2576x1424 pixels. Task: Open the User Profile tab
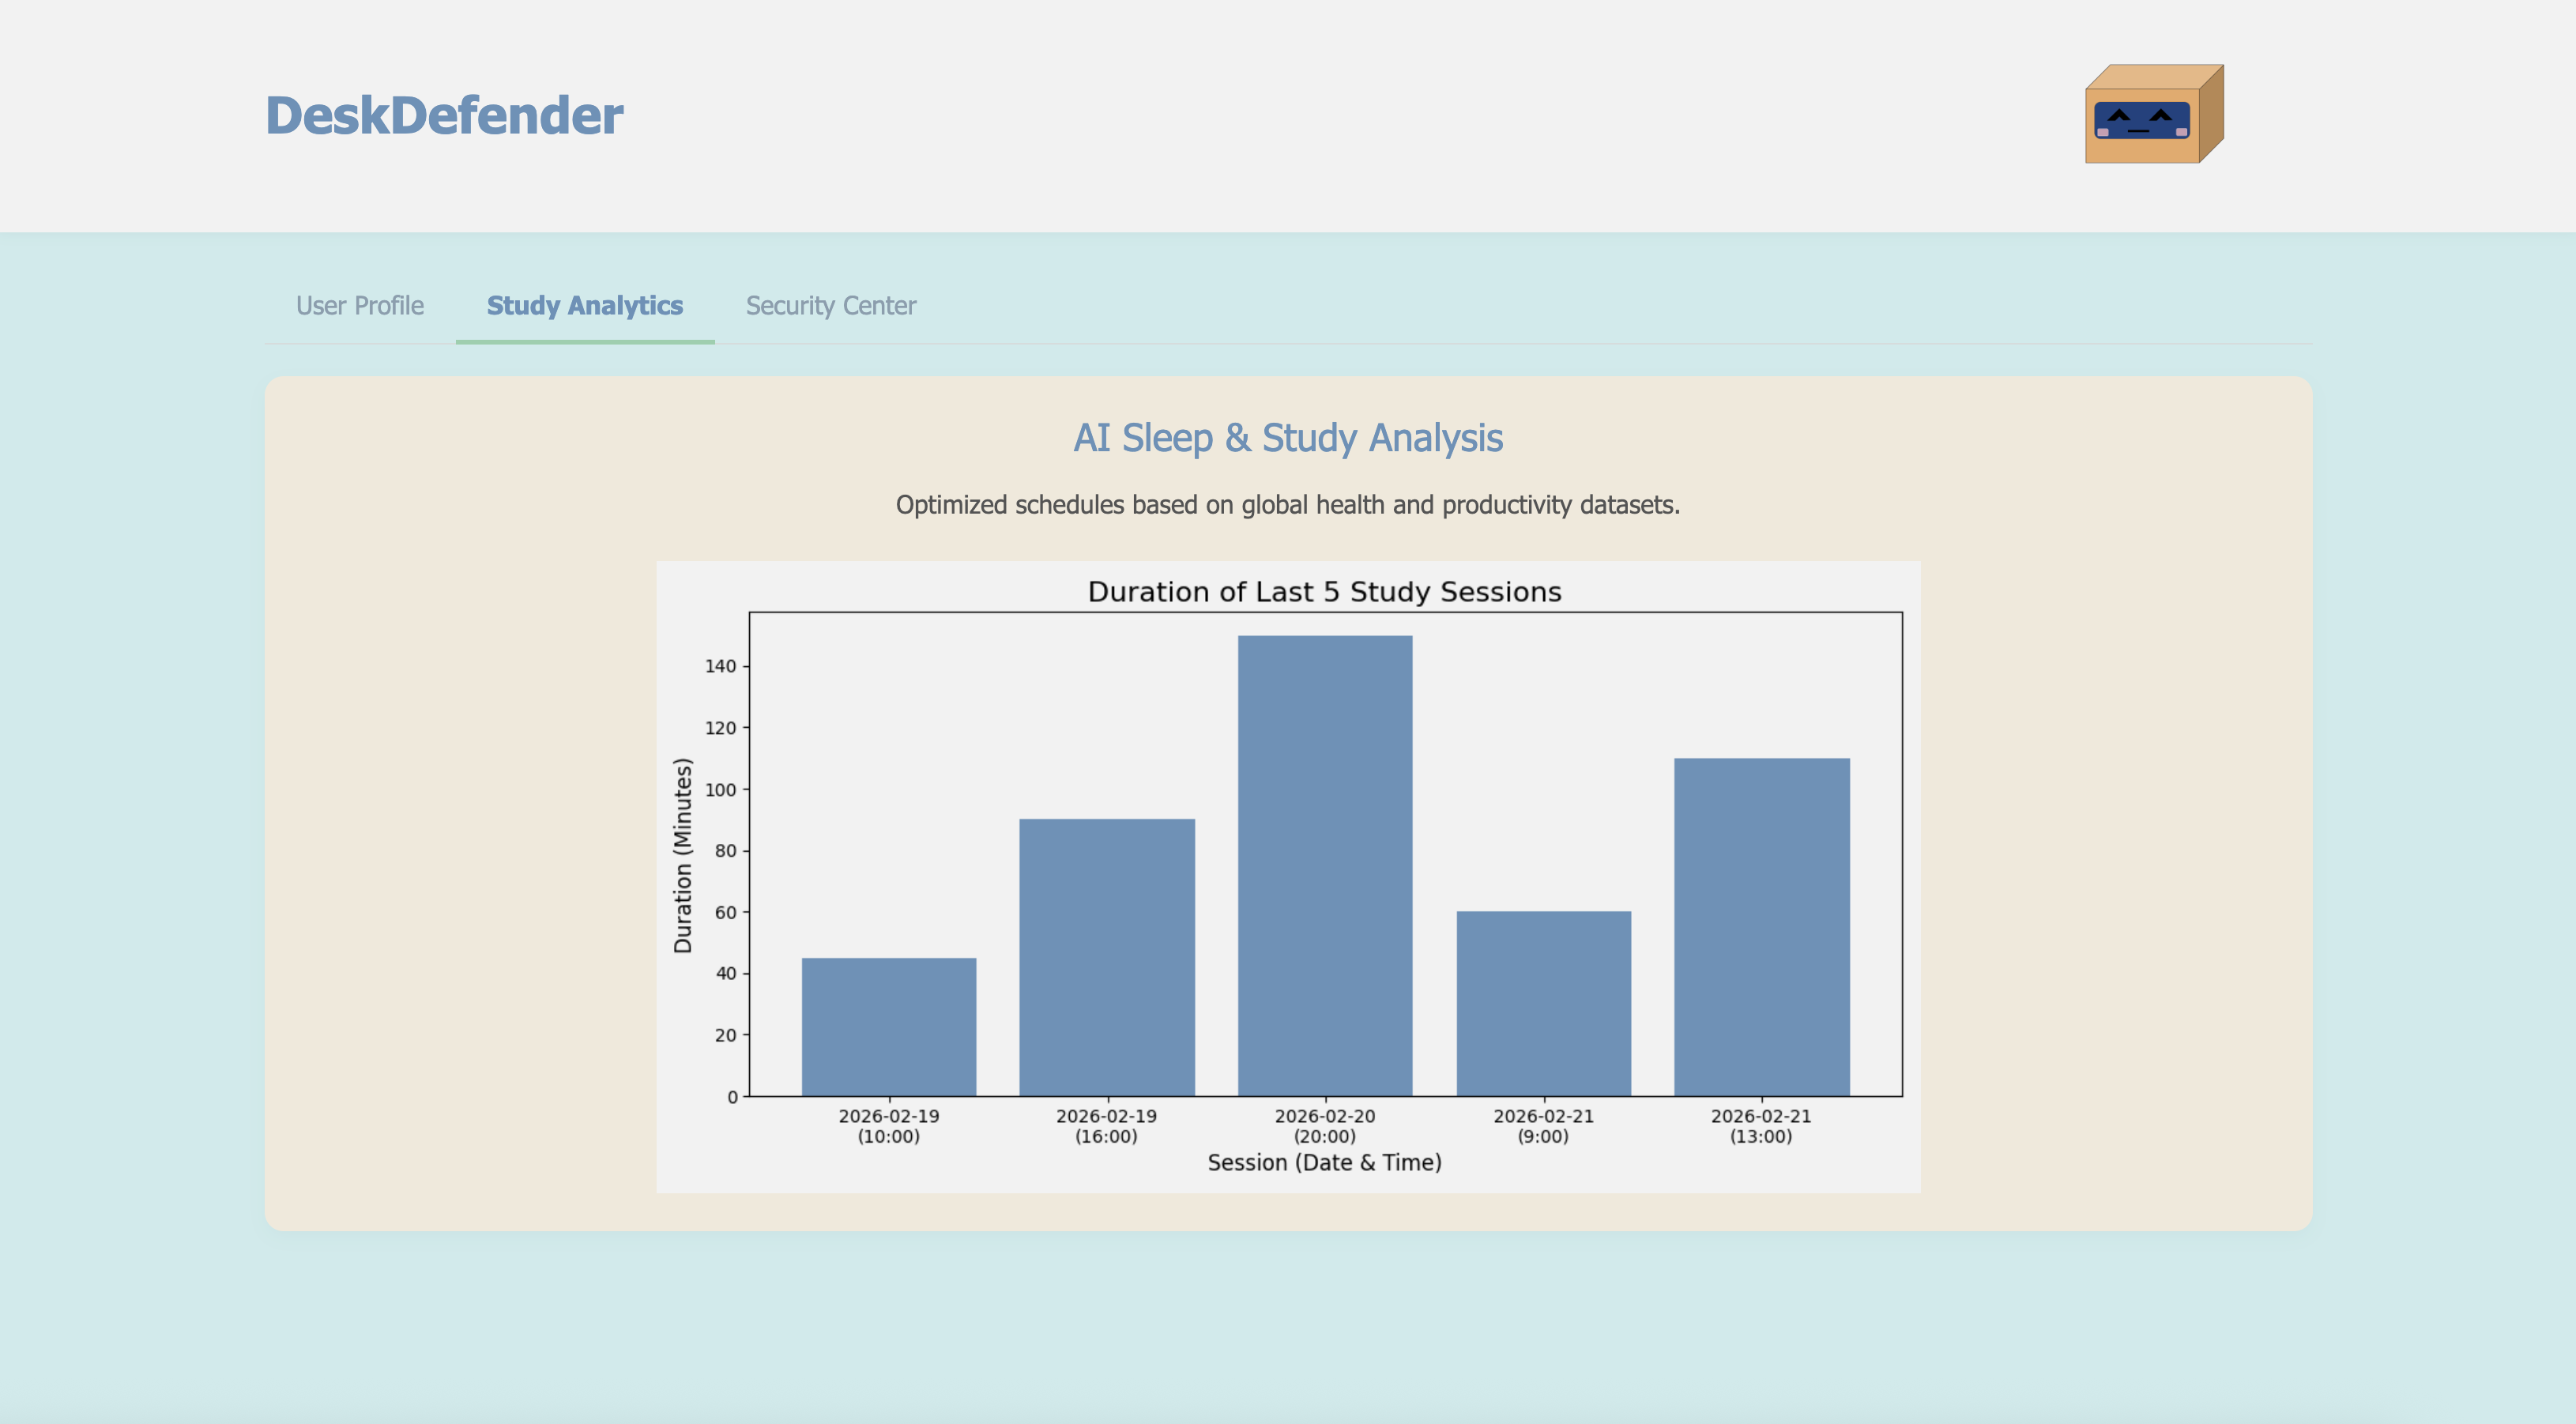(359, 305)
